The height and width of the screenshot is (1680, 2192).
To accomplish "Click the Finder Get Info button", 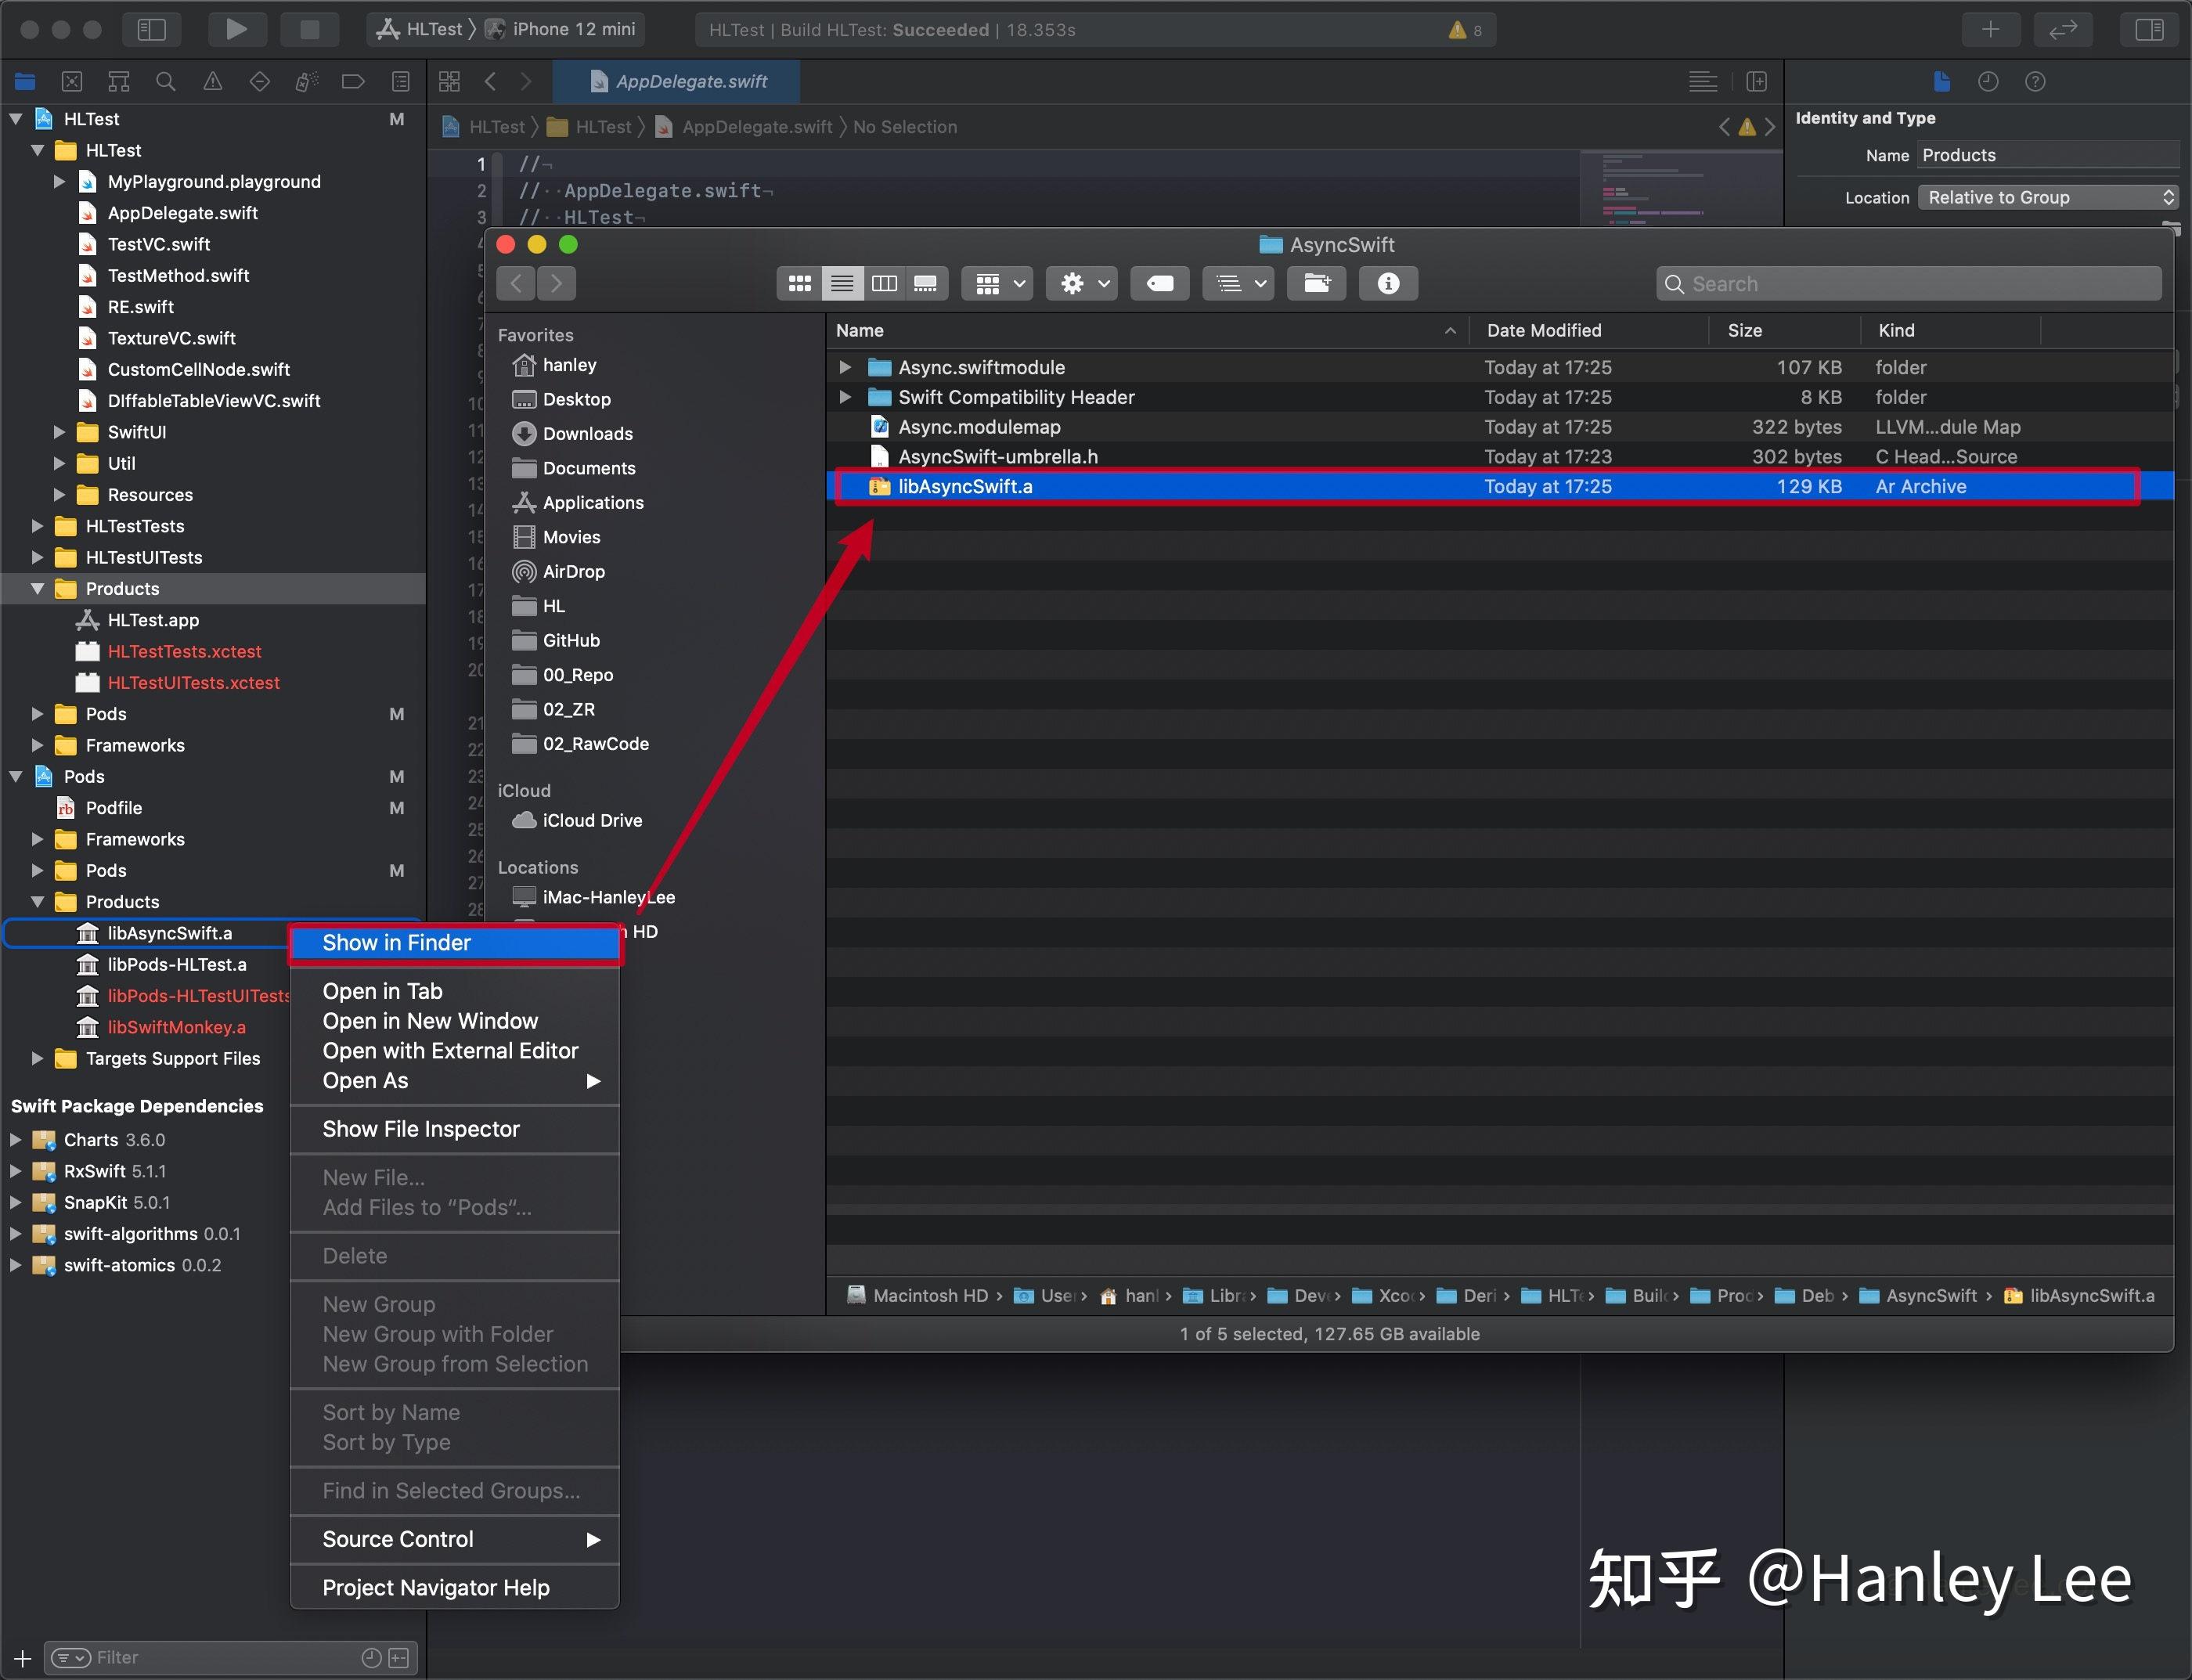I will (x=1387, y=284).
